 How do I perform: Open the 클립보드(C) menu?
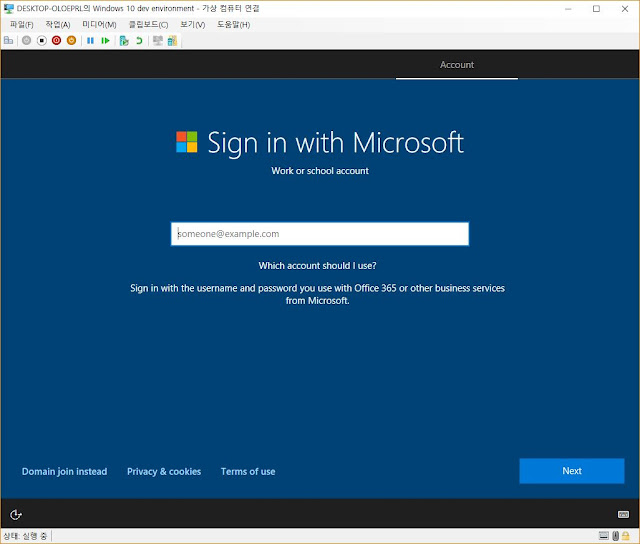tap(148, 24)
